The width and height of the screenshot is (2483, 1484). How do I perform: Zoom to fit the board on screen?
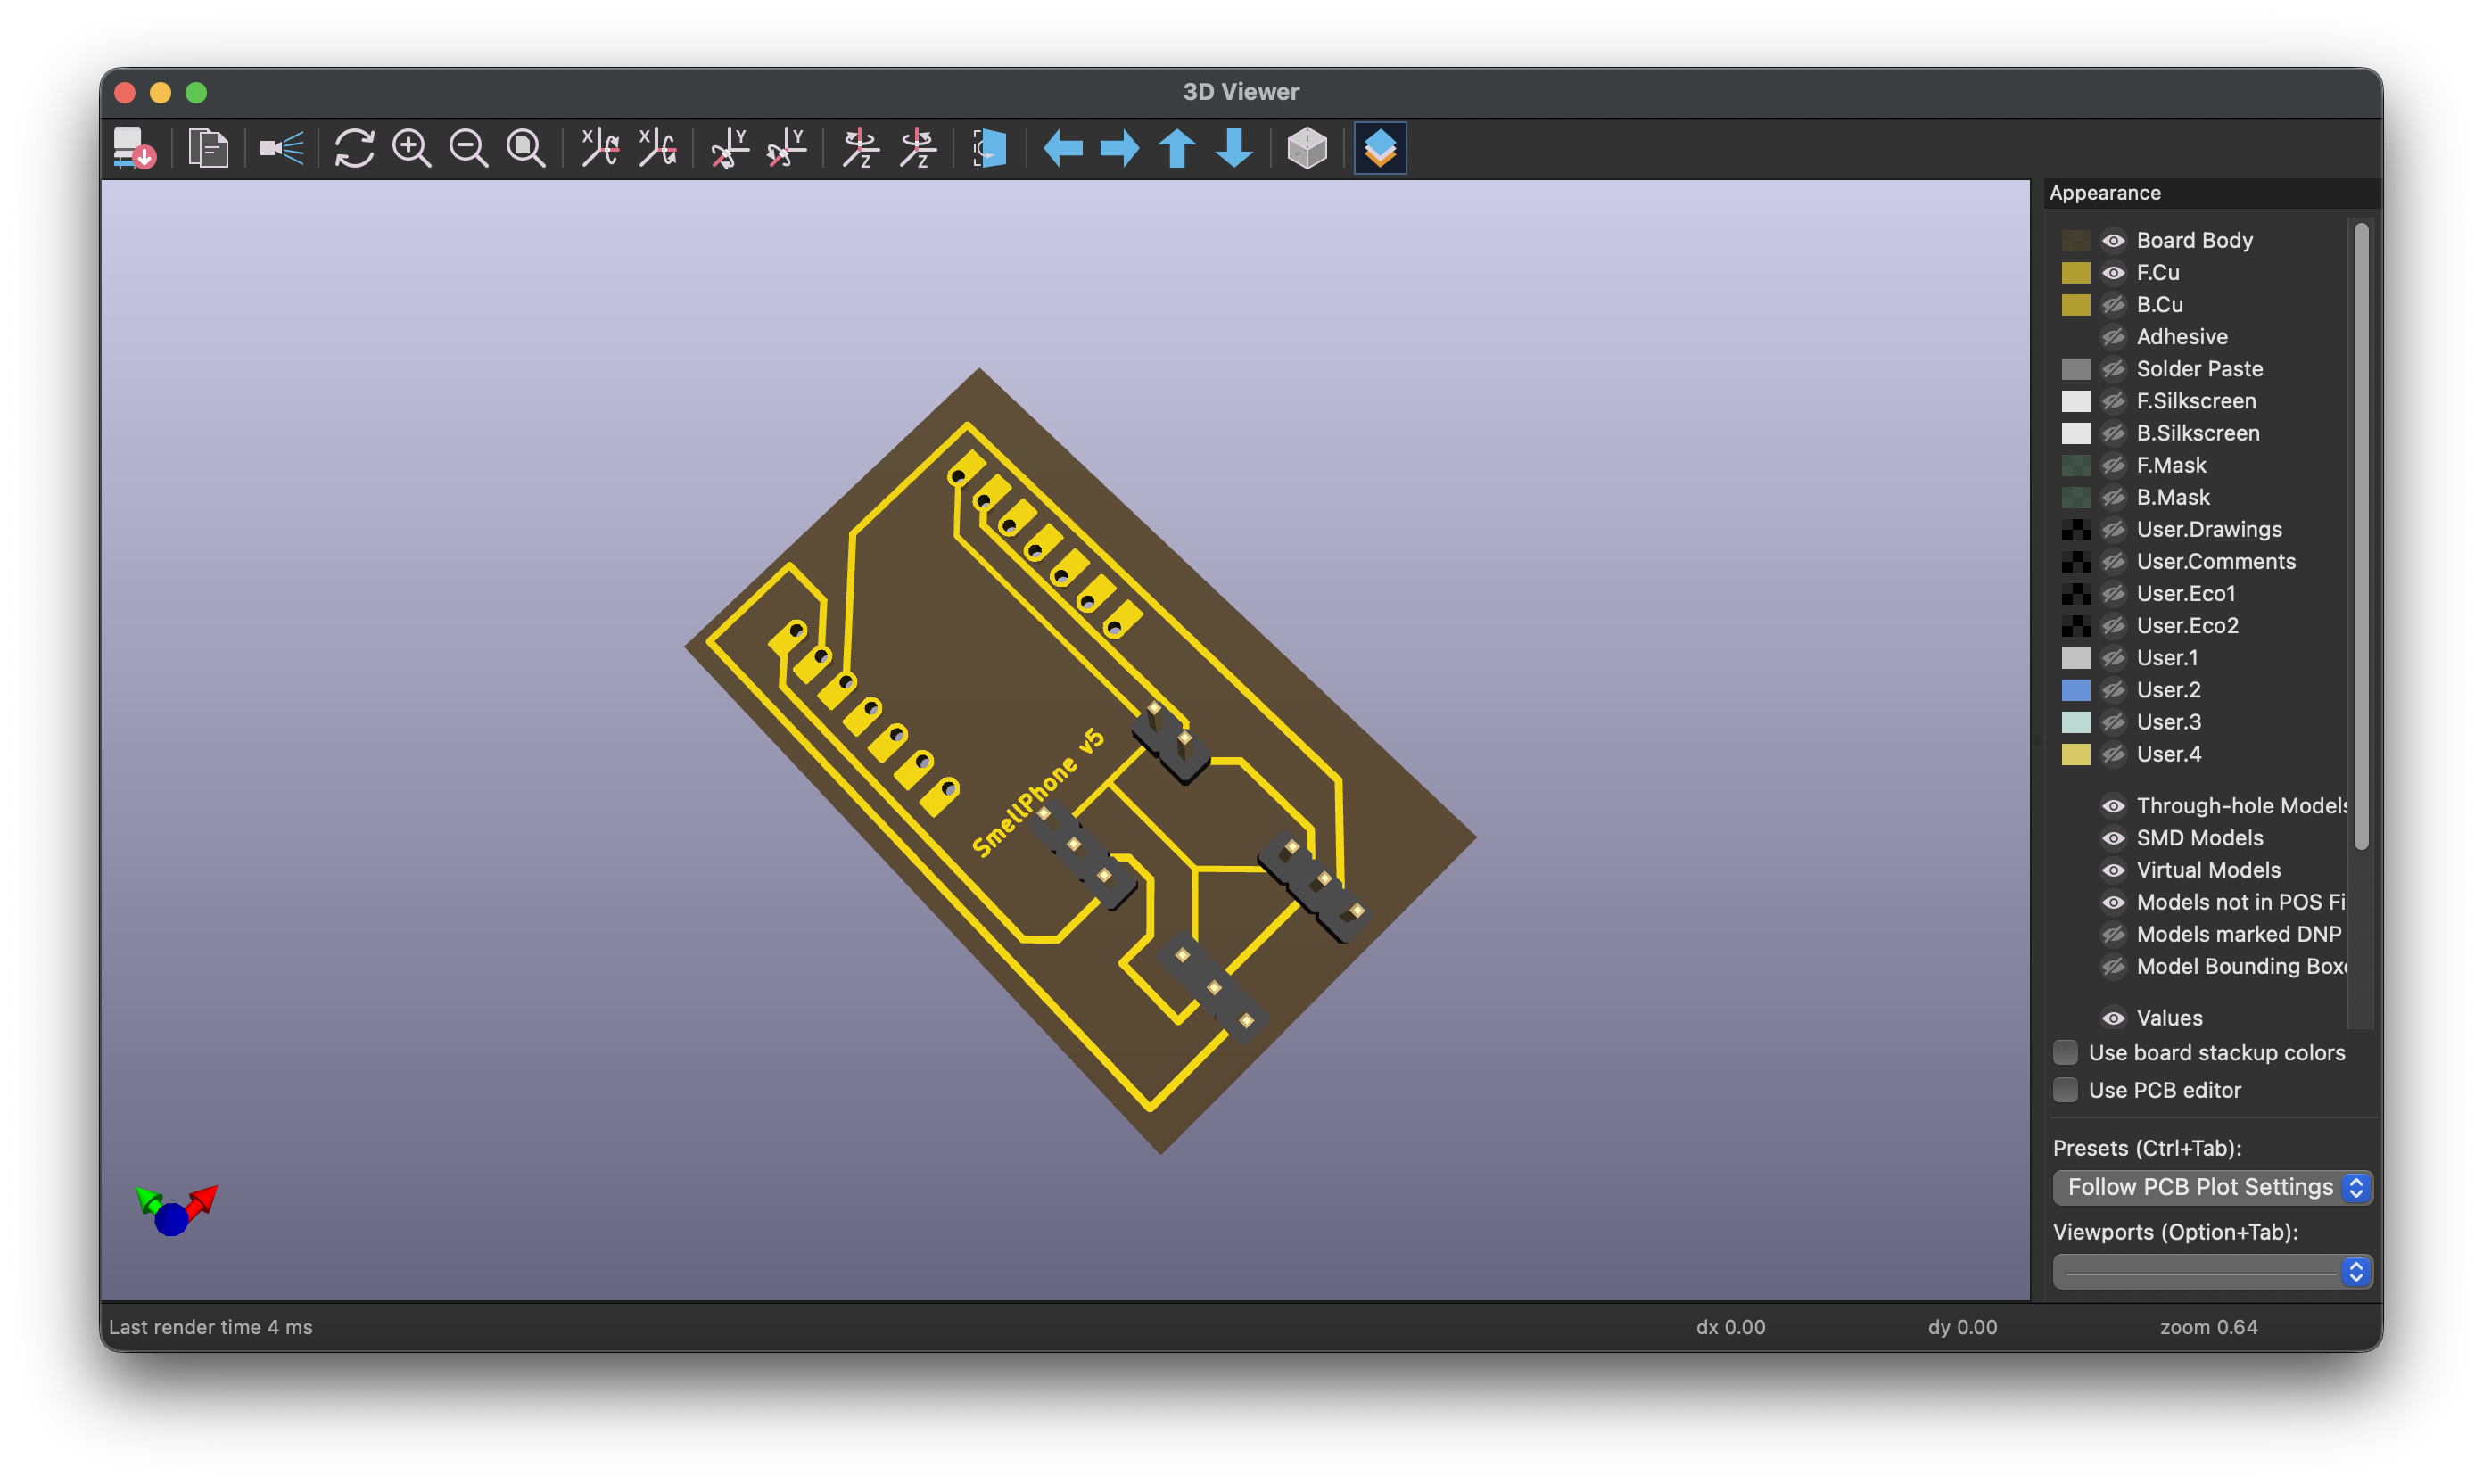525,148
